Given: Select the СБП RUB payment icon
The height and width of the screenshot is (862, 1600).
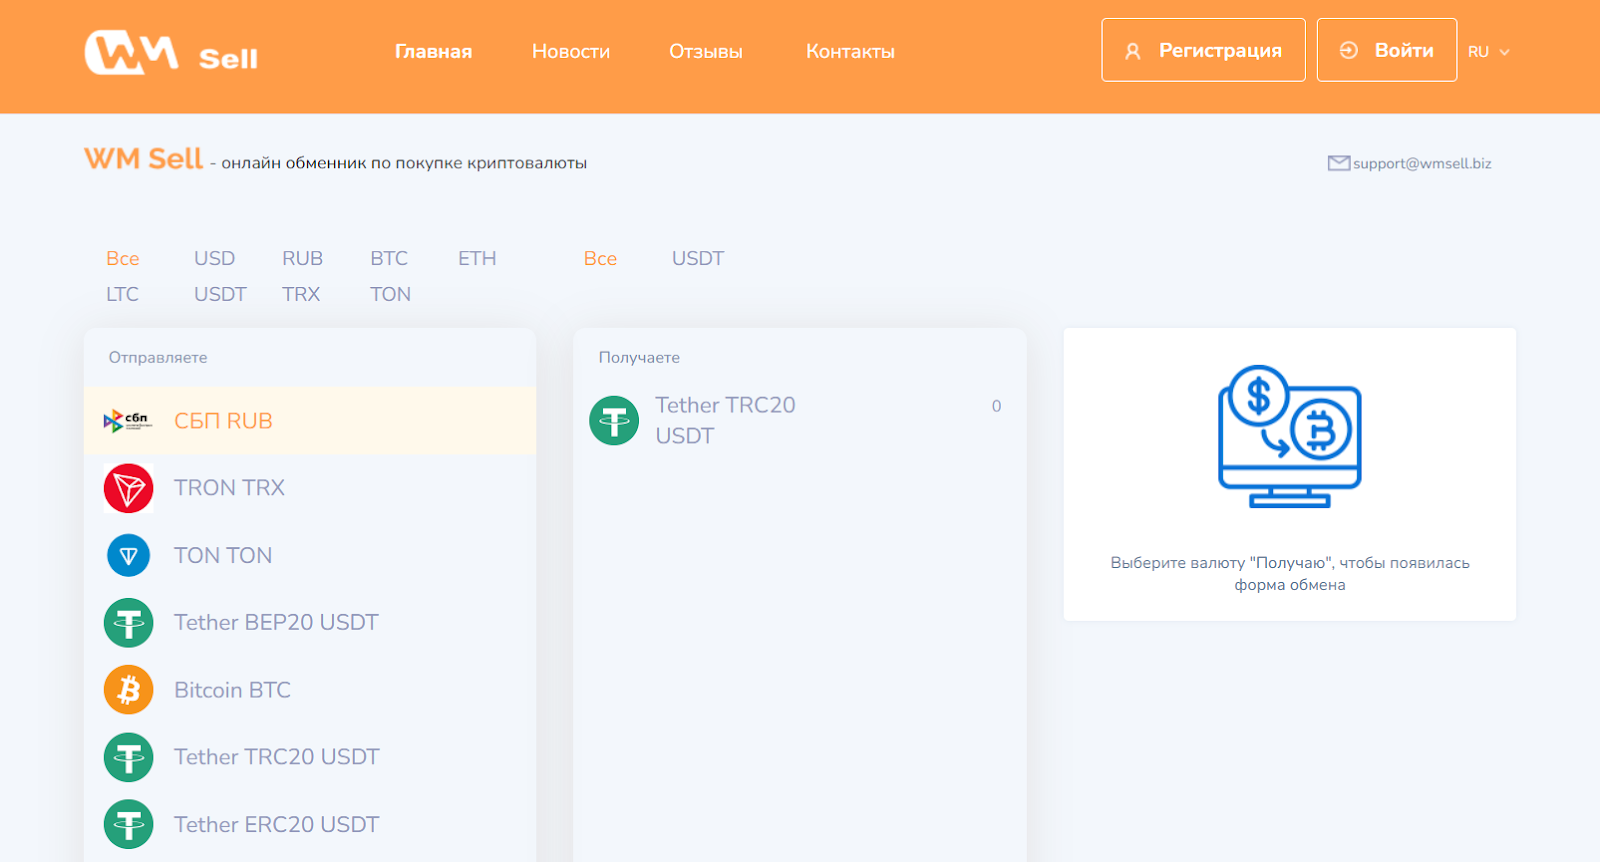Looking at the screenshot, I should 128,421.
